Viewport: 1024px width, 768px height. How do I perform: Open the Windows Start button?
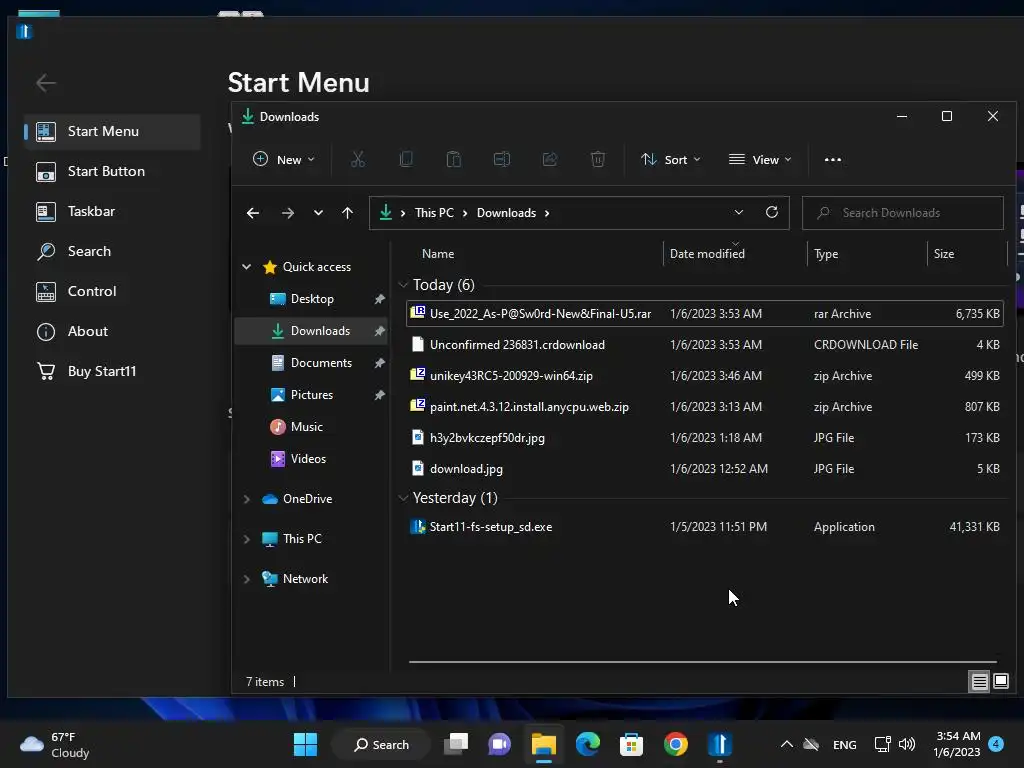coord(305,744)
